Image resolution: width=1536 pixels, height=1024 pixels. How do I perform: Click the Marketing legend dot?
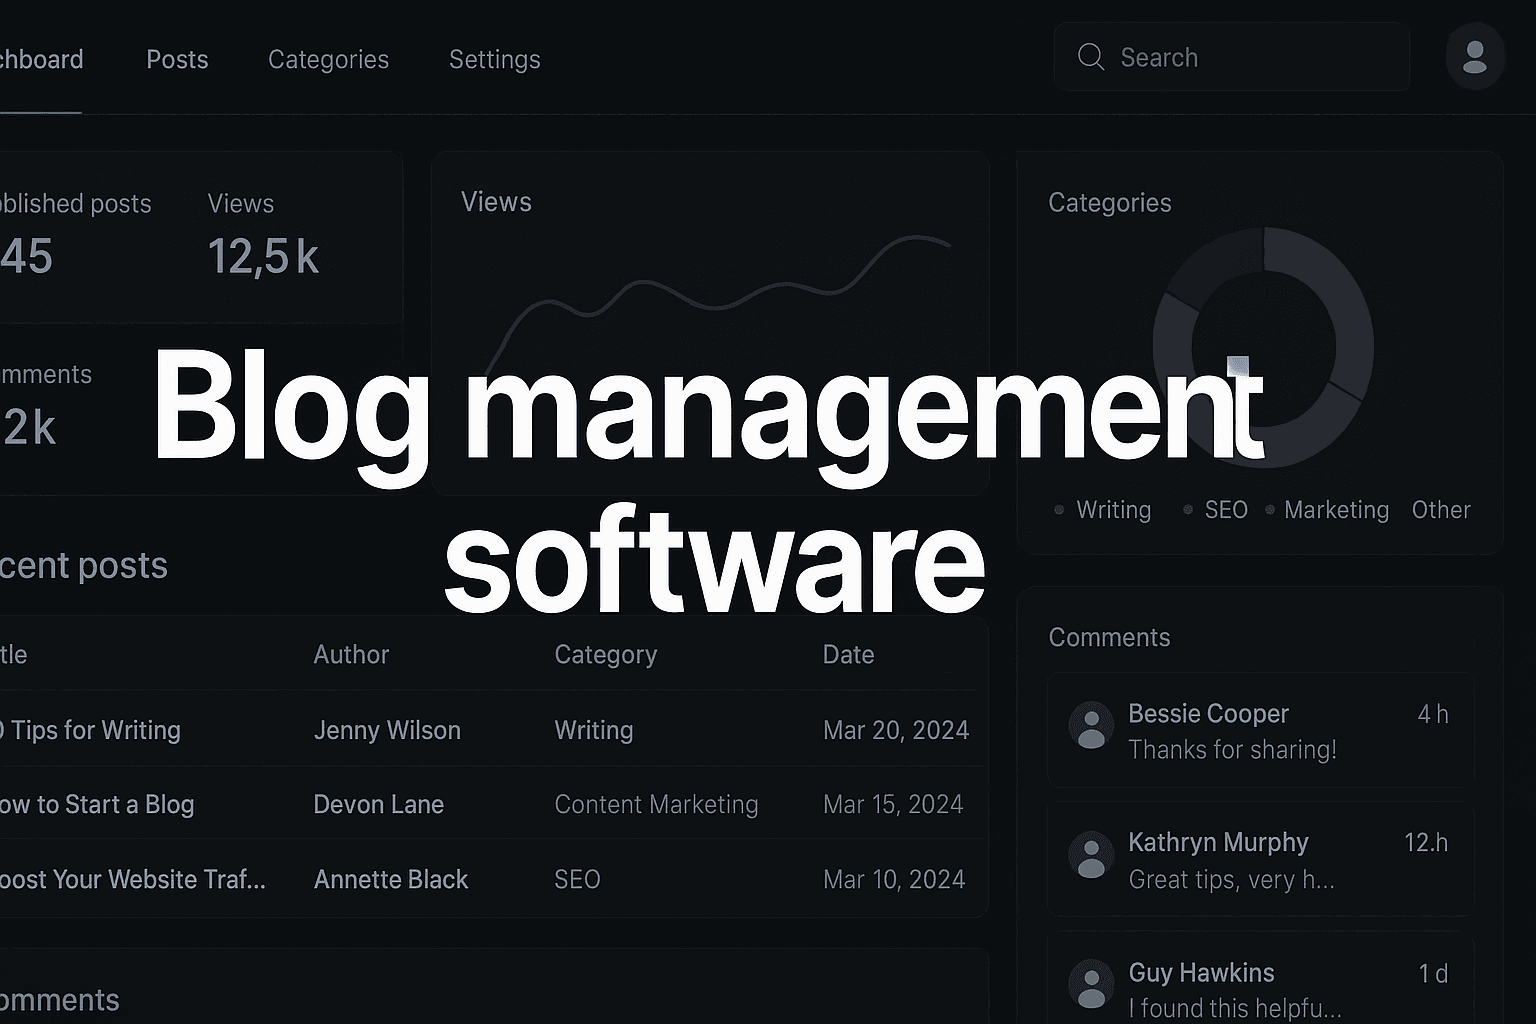point(1268,510)
